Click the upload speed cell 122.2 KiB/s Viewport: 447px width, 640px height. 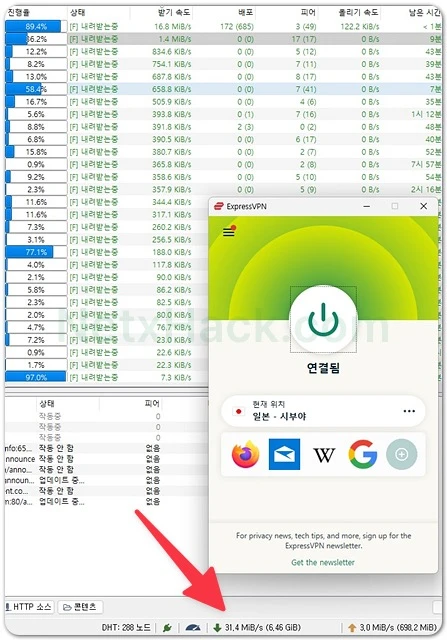pos(360,27)
